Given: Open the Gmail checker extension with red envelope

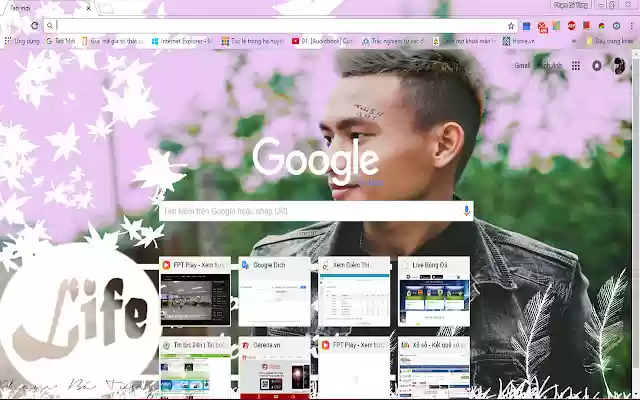Looking at the screenshot, I should click(542, 27).
